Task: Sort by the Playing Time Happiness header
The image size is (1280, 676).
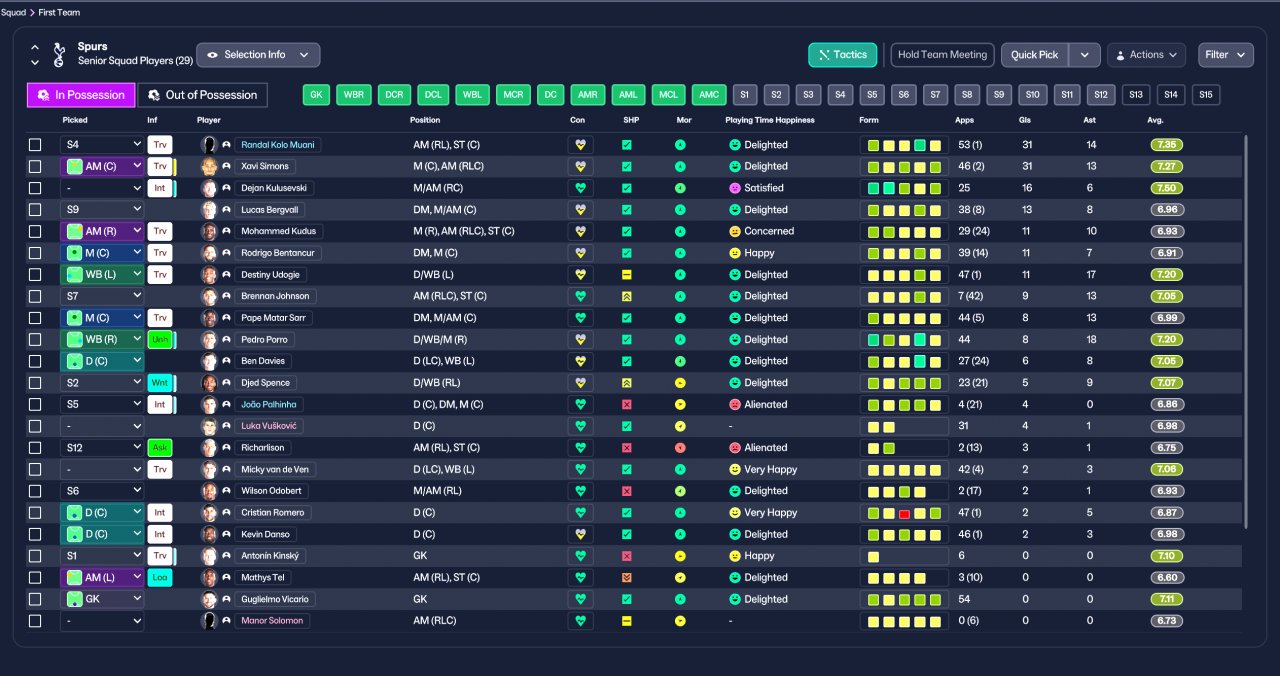Action: tap(770, 120)
